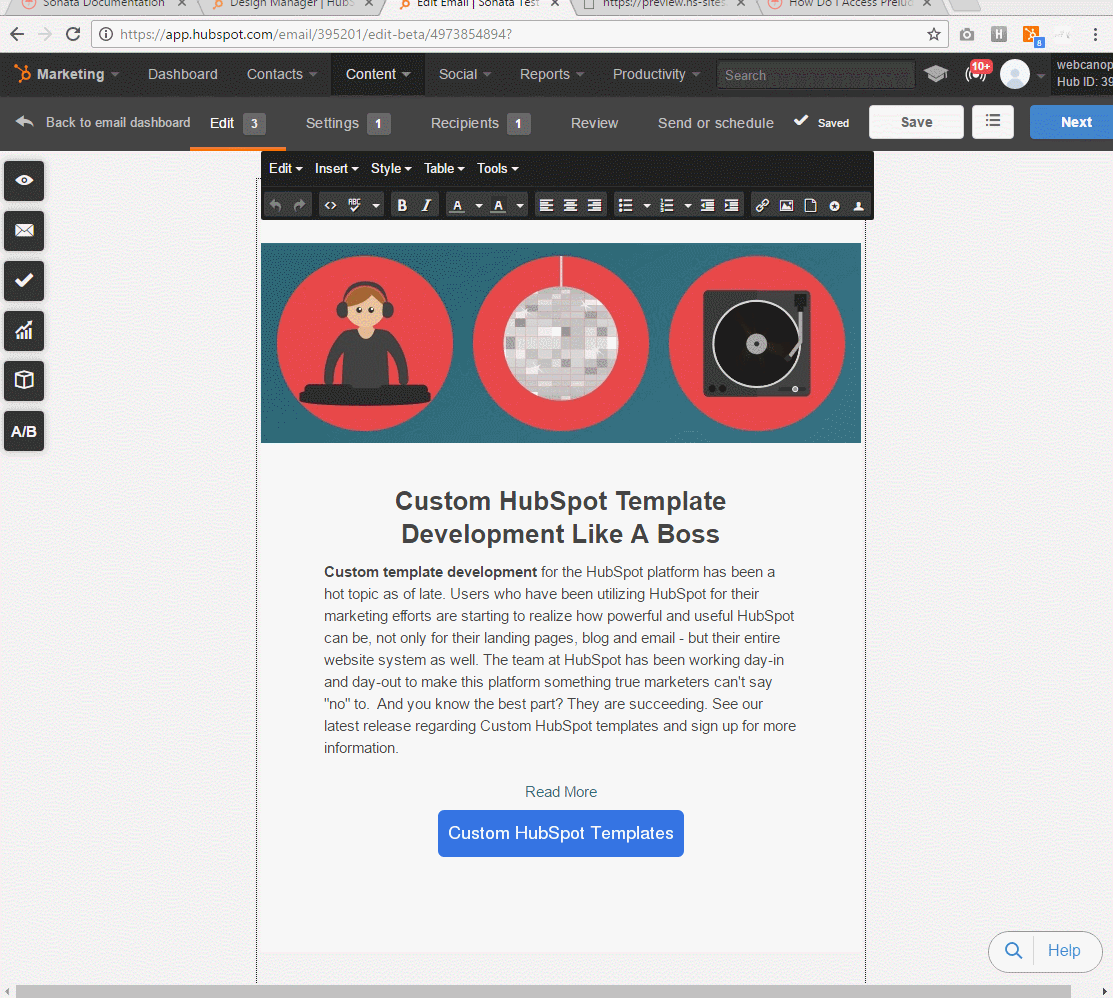Open the list view icon button beside Save
This screenshot has width=1113, height=998.
[x=993, y=122]
